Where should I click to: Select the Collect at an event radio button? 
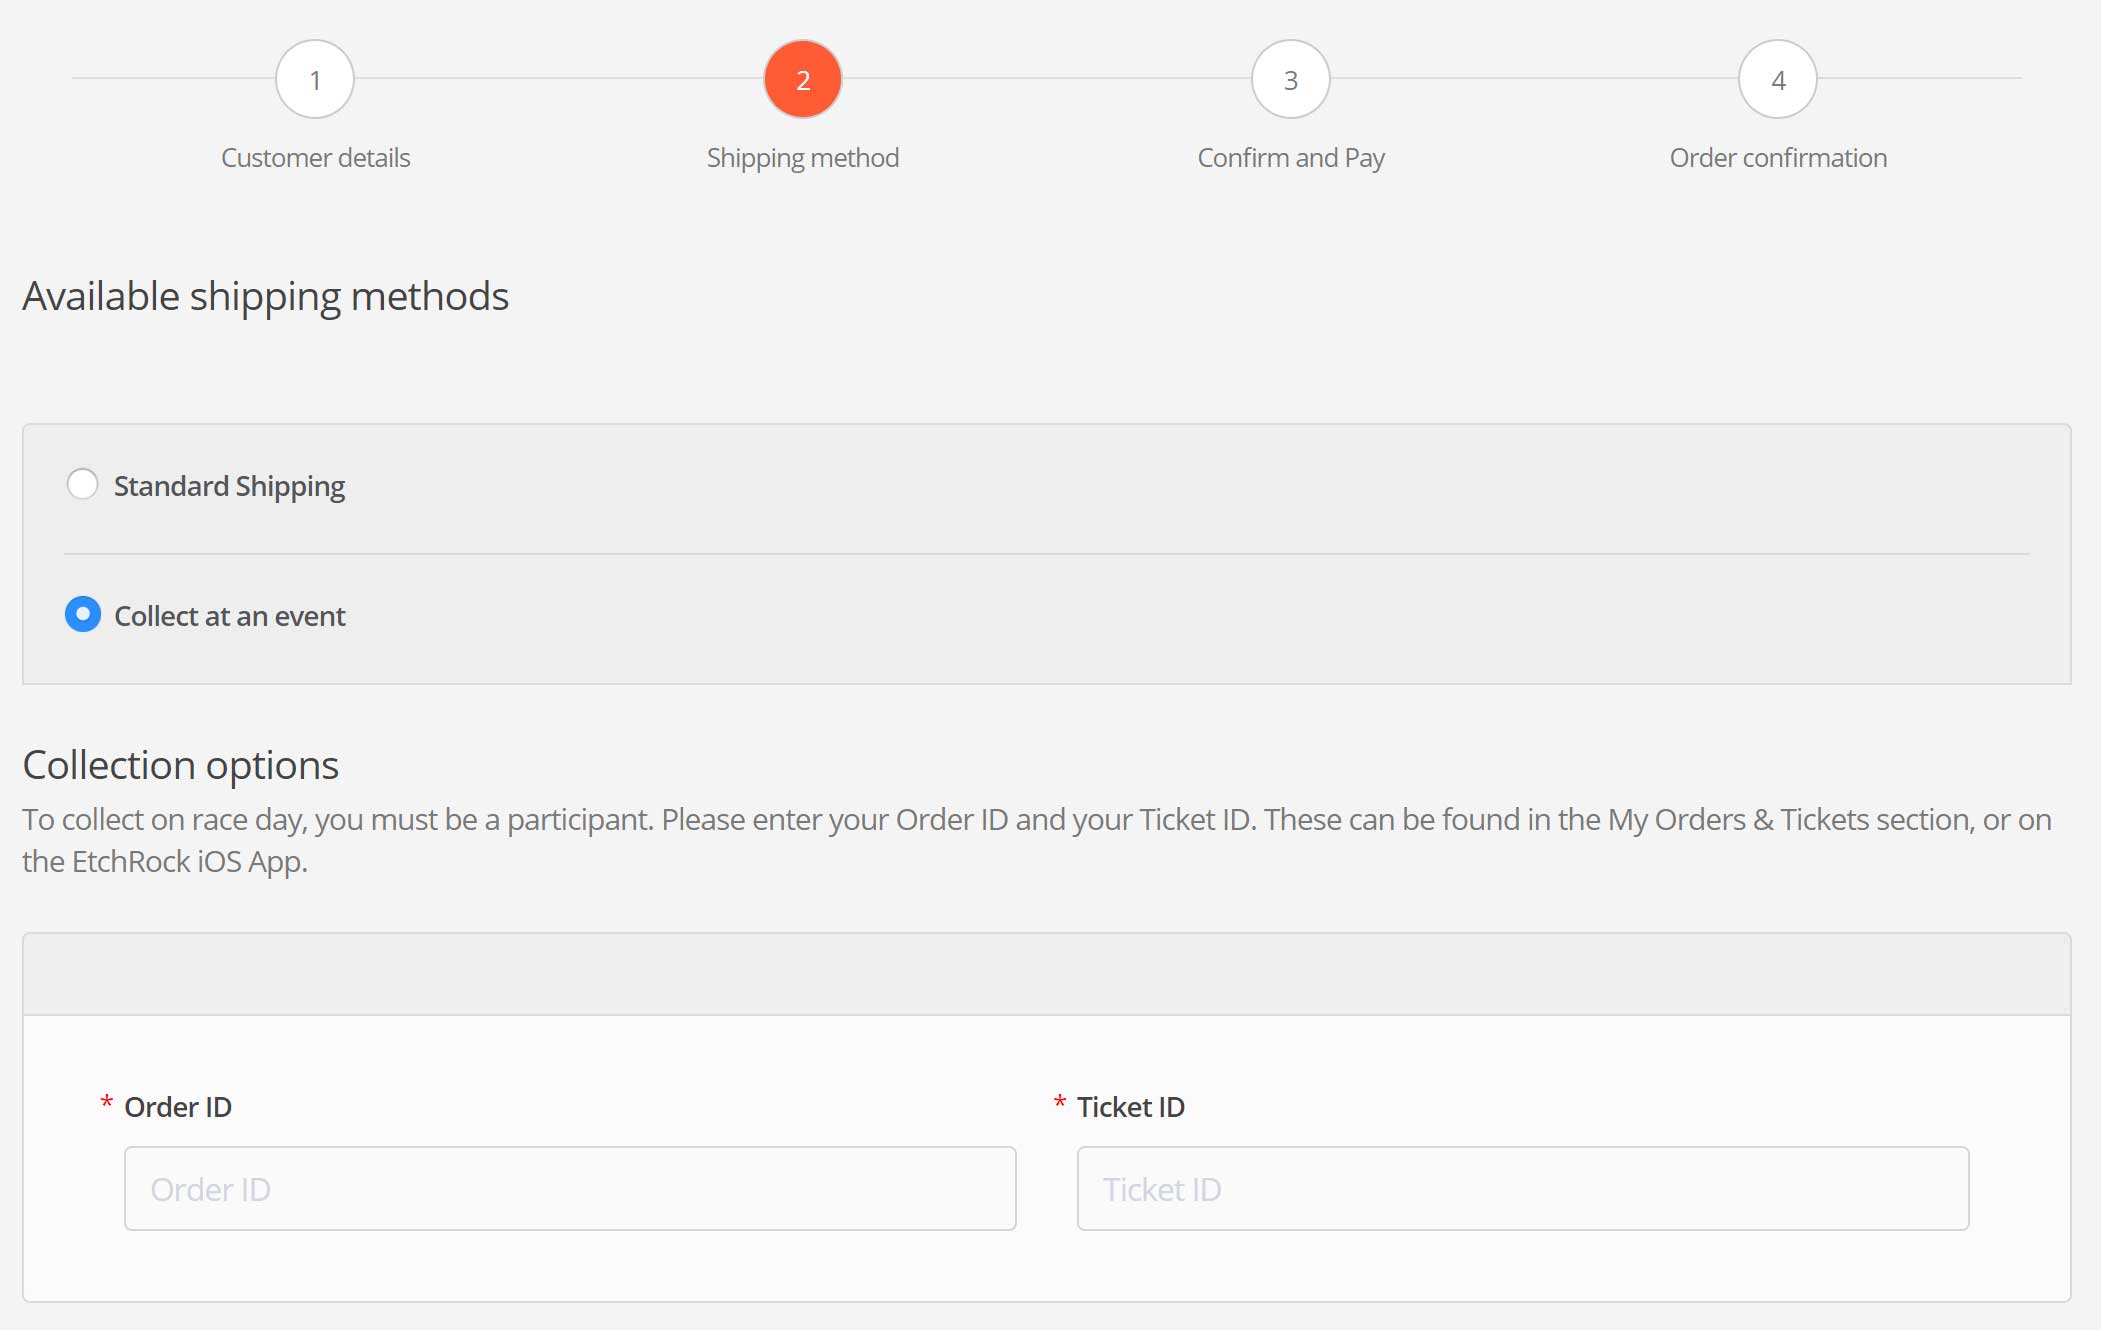(x=82, y=614)
